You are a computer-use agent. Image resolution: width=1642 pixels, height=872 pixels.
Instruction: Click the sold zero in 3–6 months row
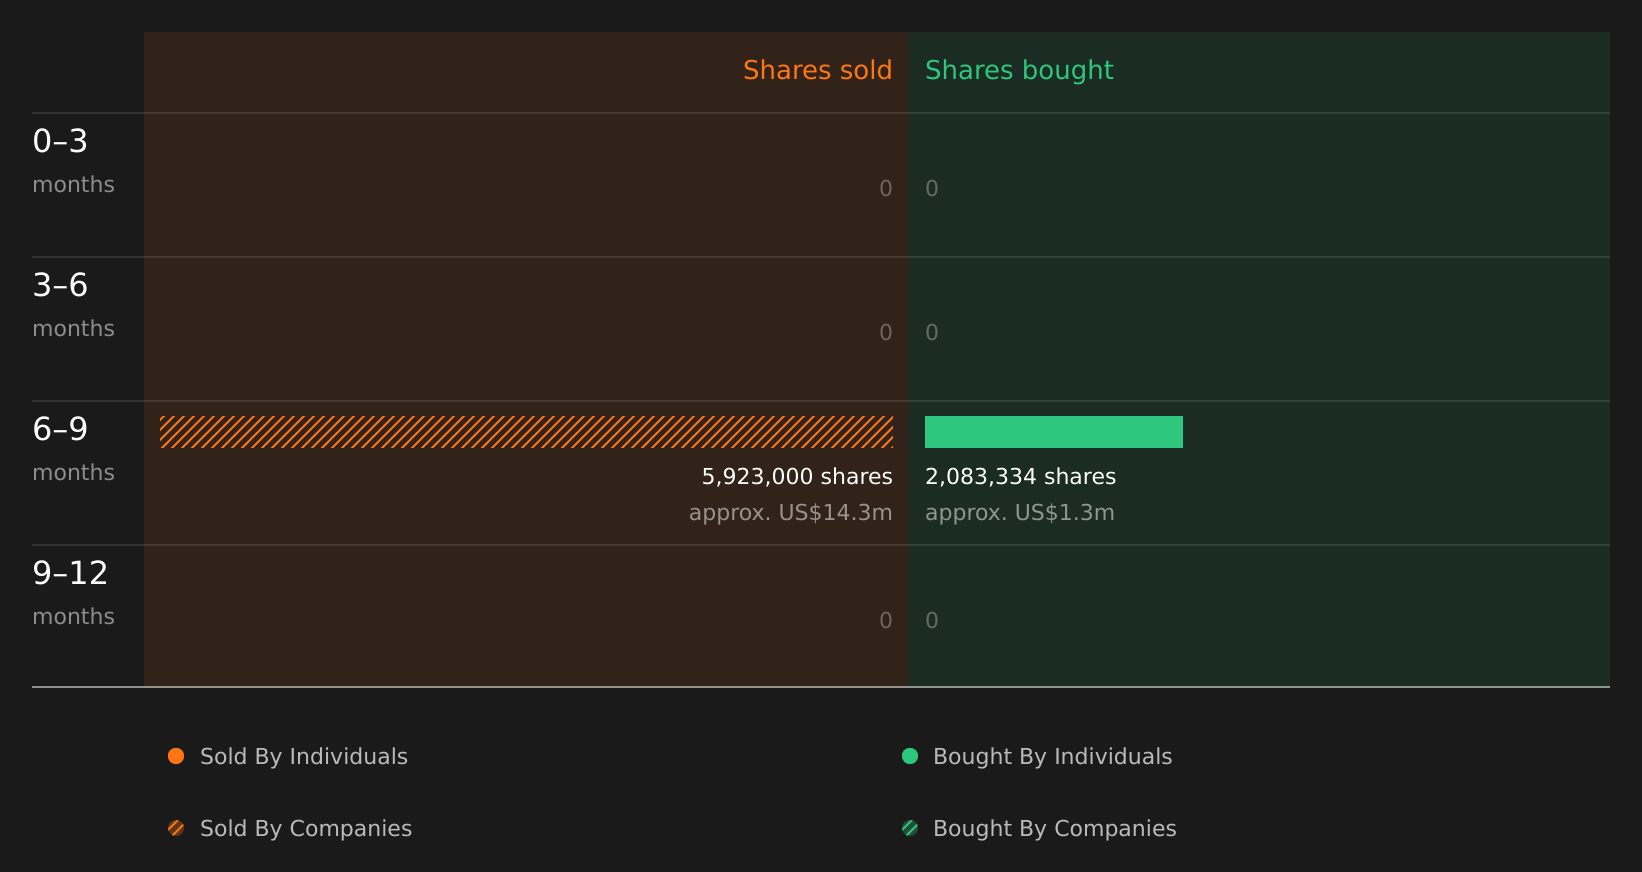[886, 333]
